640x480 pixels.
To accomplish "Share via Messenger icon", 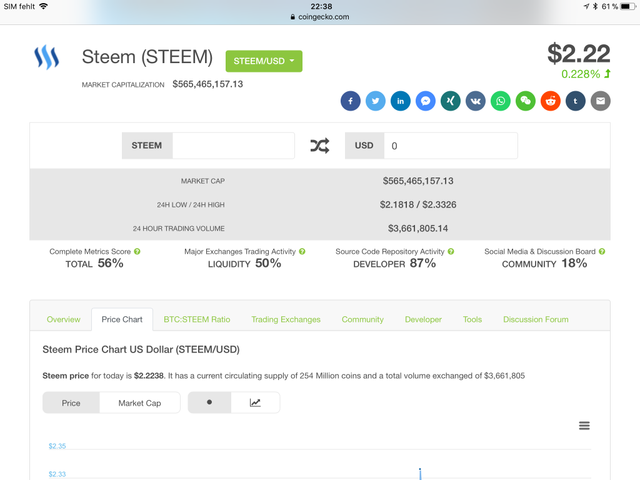I will [x=425, y=101].
